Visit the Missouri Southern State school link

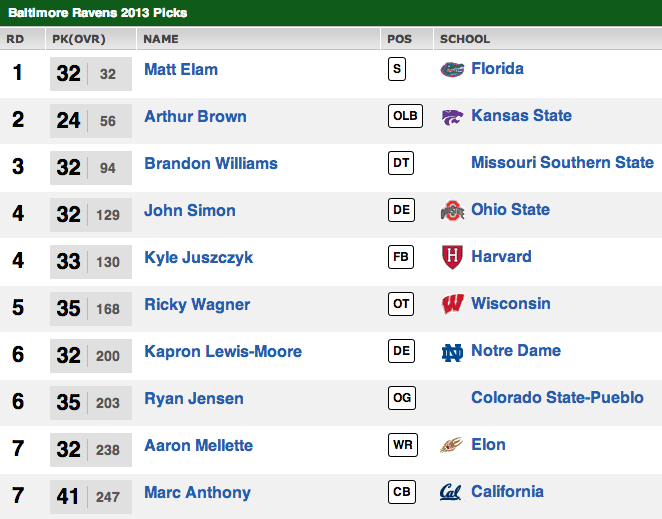coord(562,162)
